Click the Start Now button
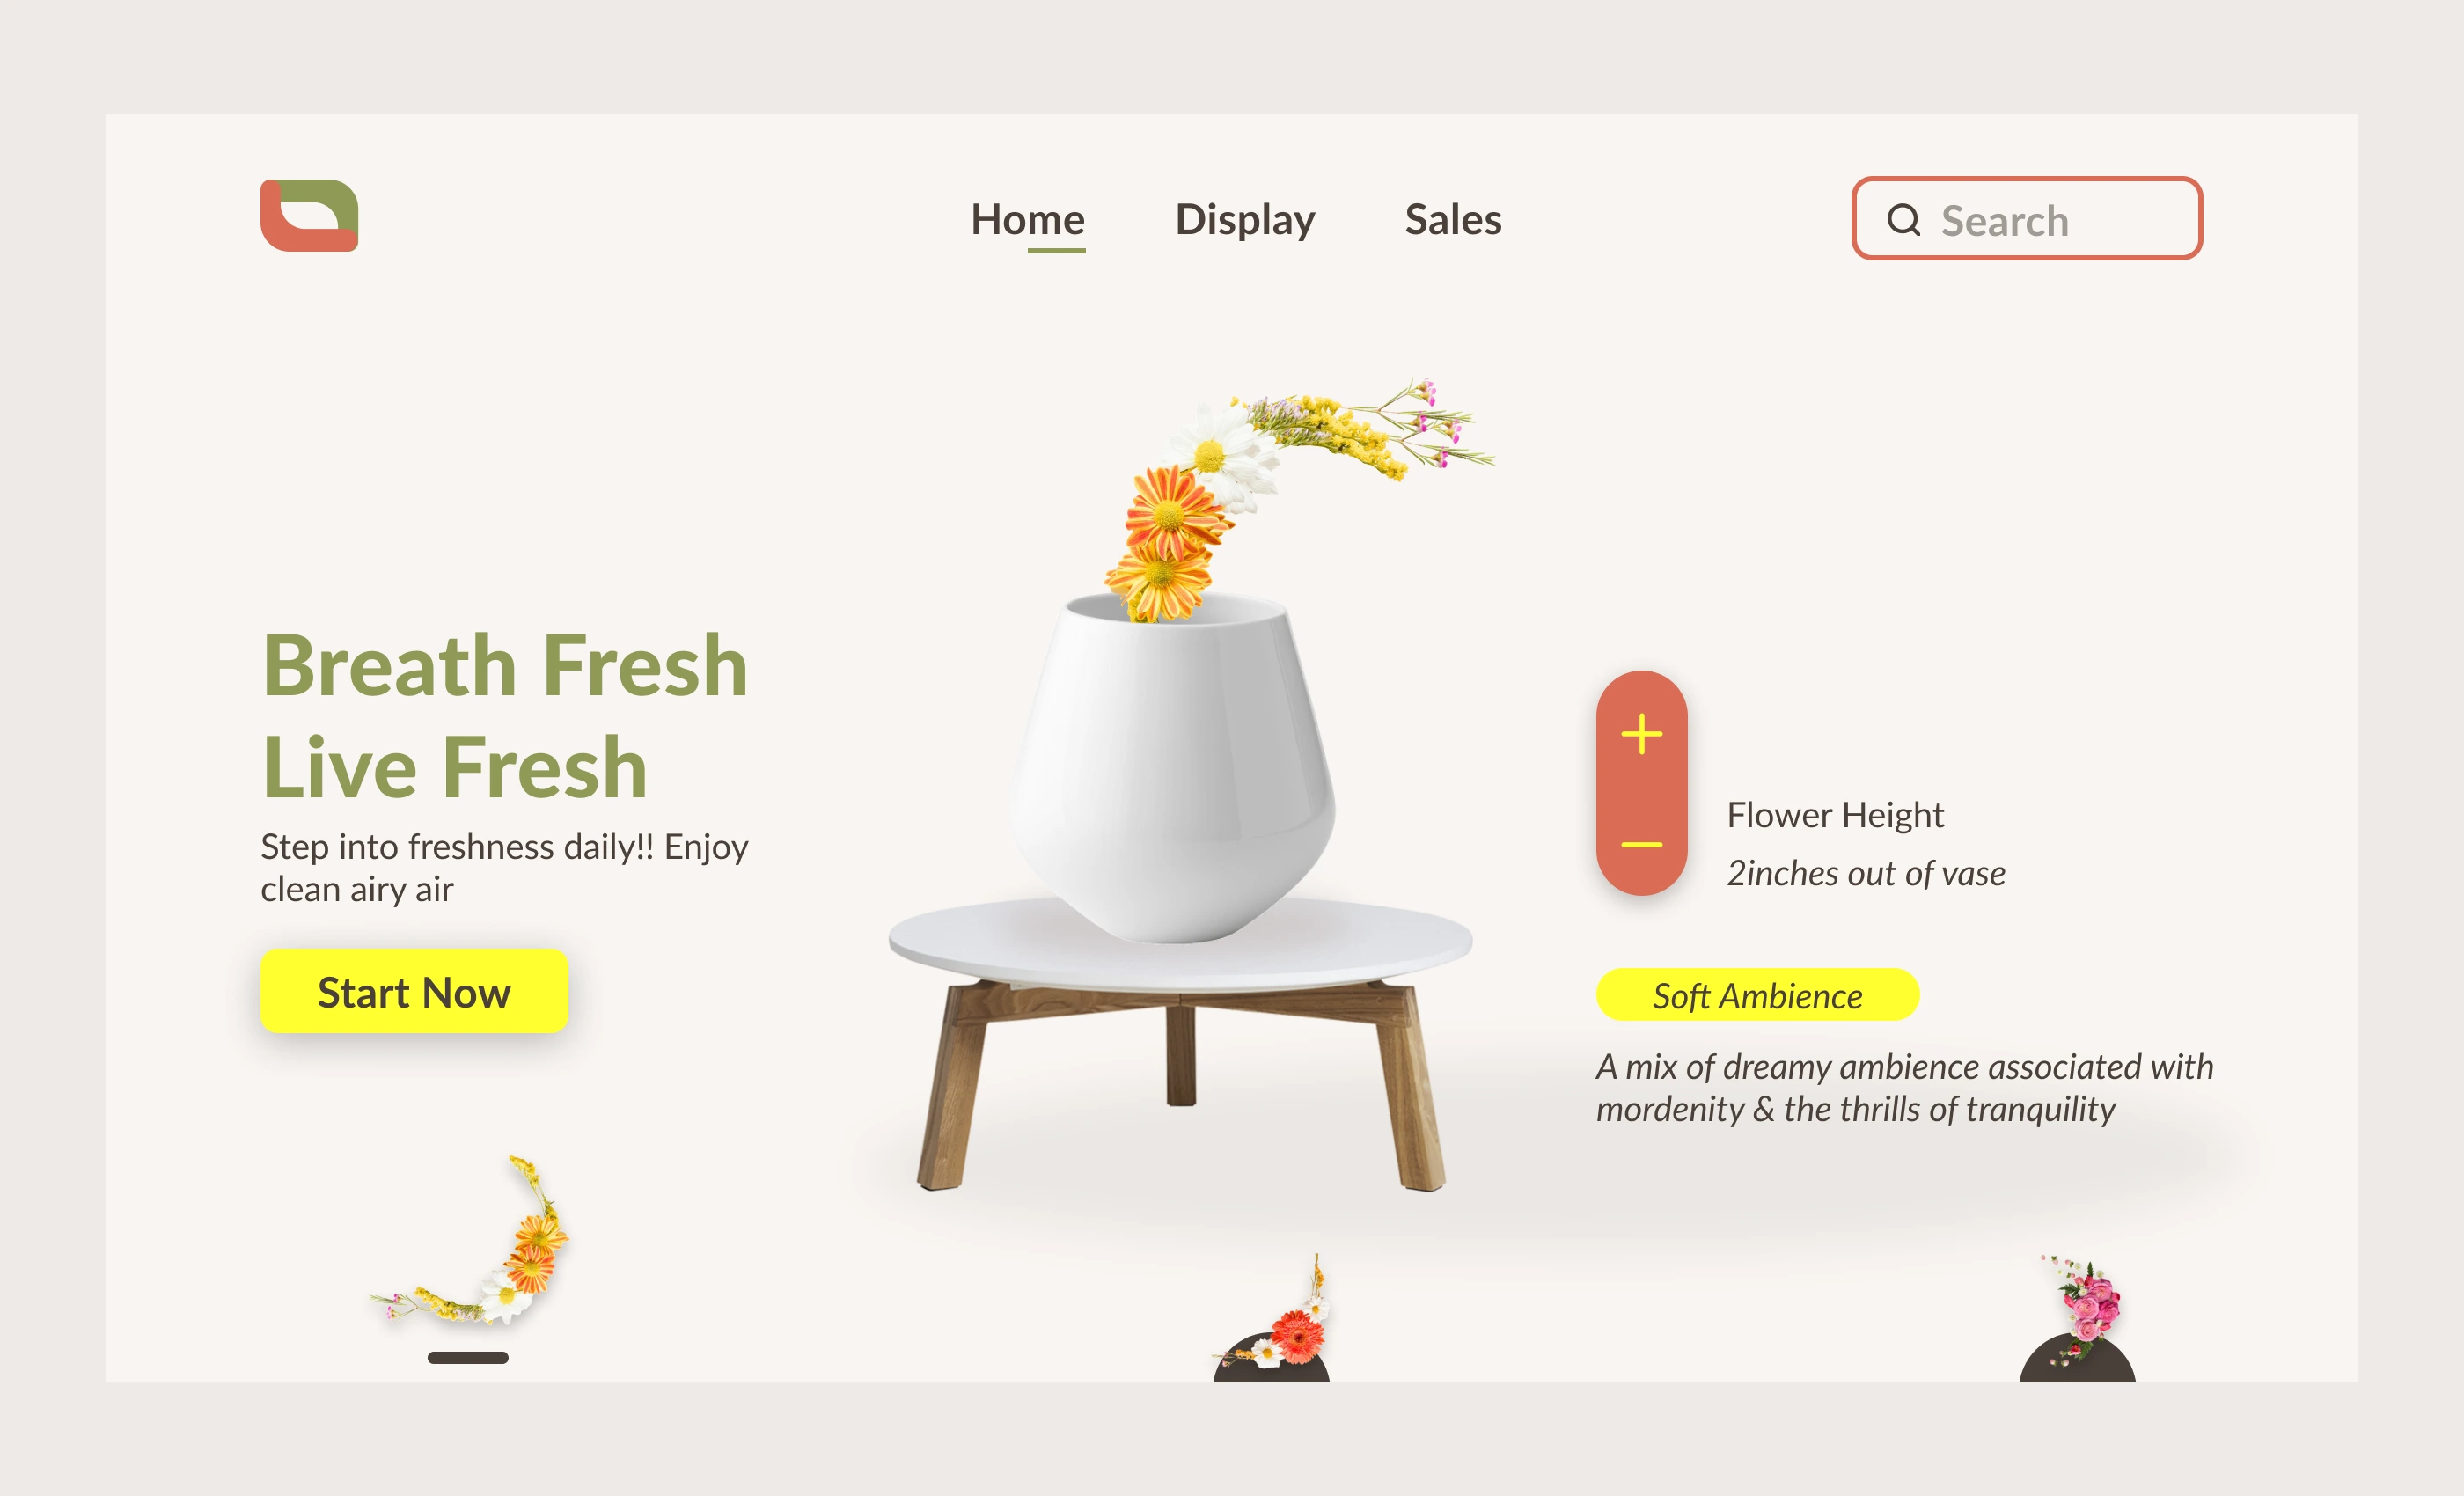The image size is (2464, 1496). 414,991
